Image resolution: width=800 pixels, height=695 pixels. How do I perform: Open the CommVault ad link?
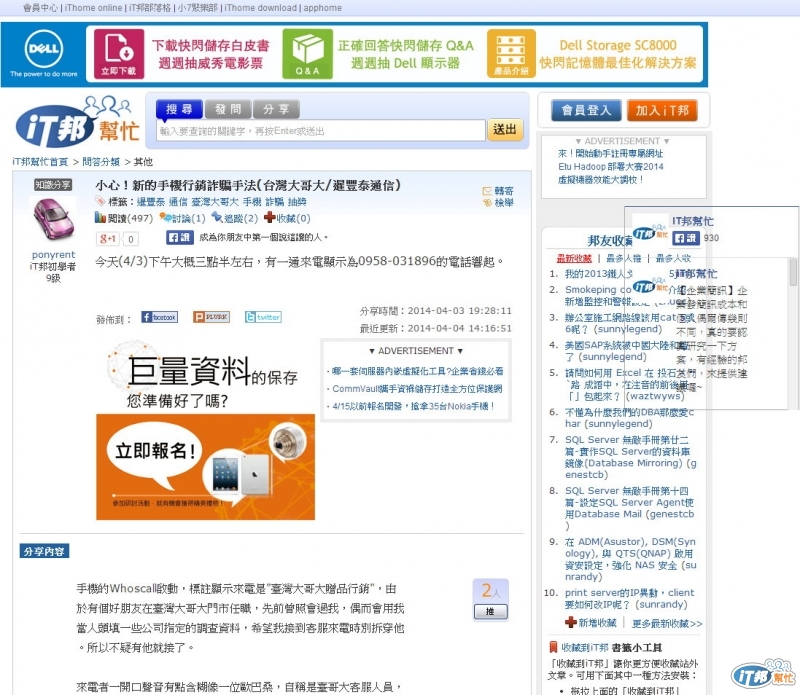417,389
